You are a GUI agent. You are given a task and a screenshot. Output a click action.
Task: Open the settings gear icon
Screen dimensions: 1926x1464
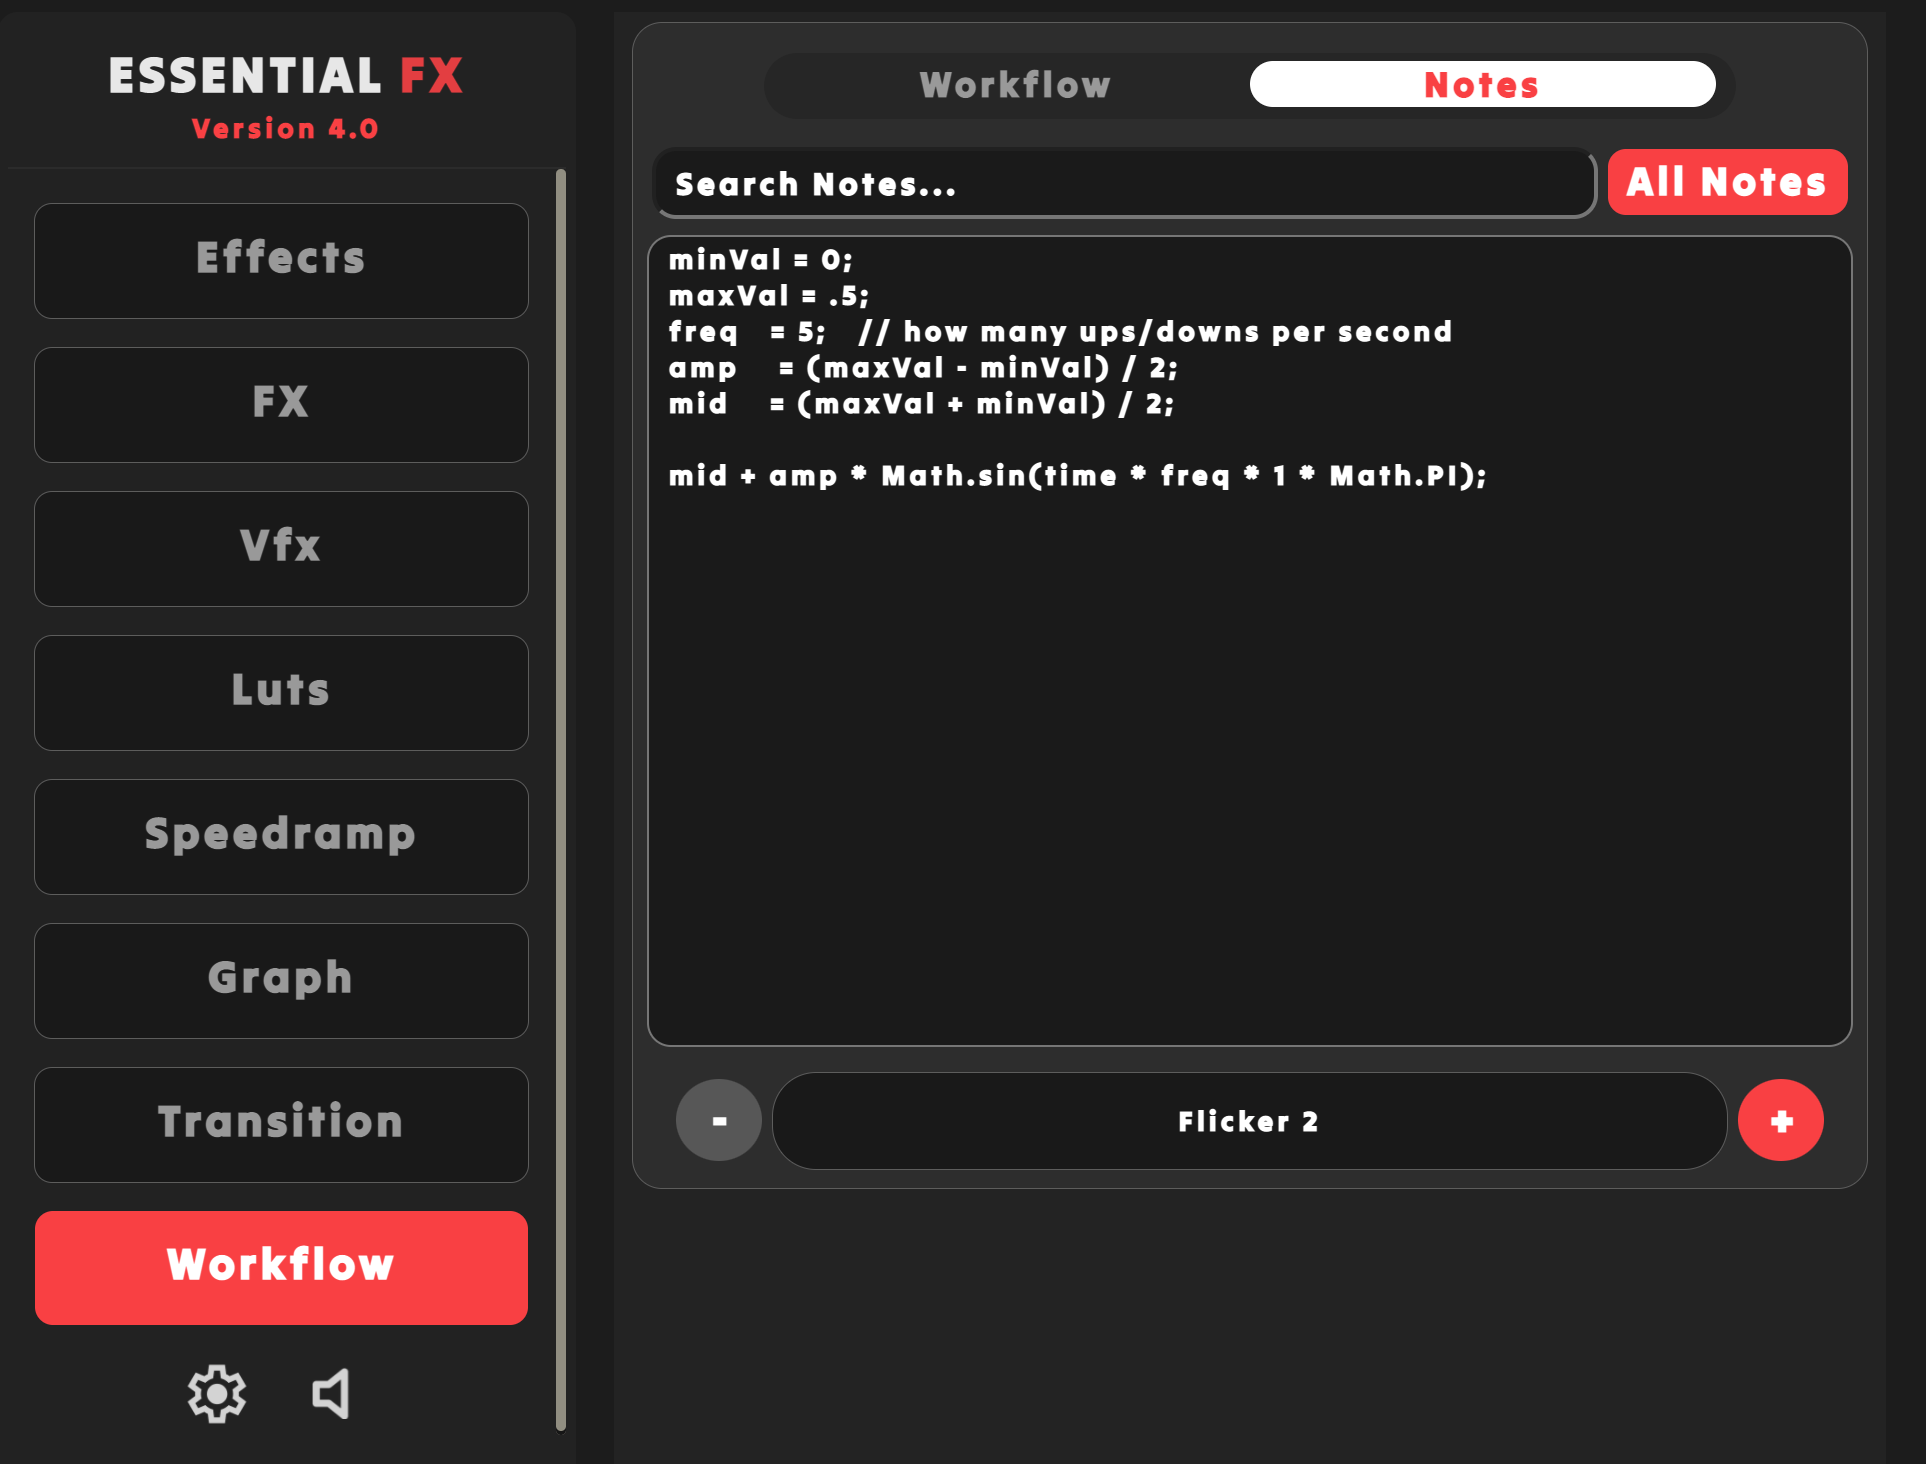click(217, 1393)
